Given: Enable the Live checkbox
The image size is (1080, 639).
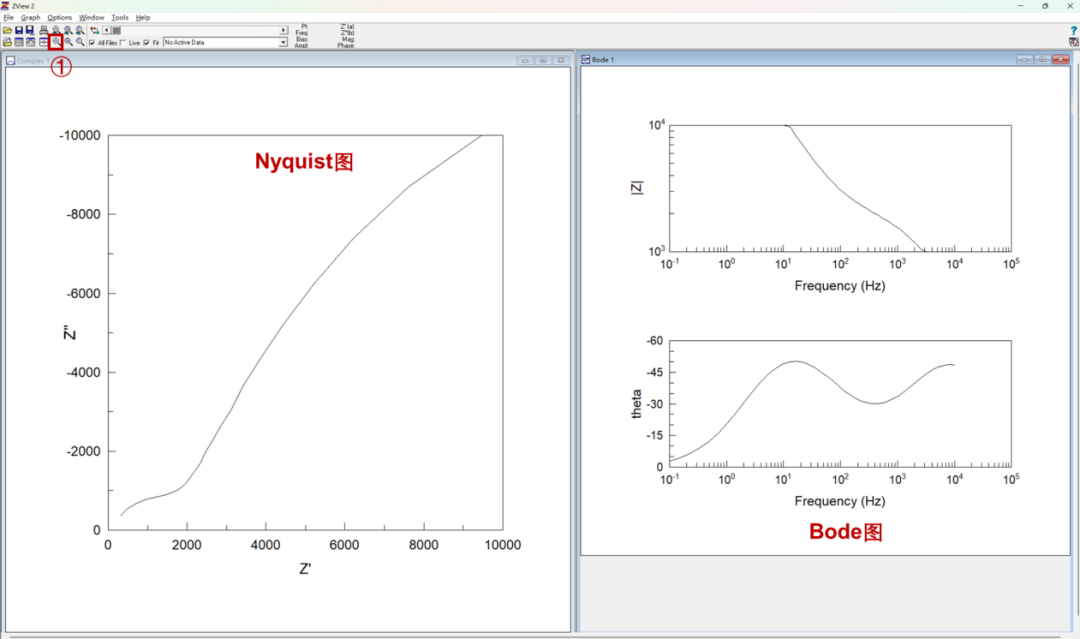Looking at the screenshot, I should point(123,43).
